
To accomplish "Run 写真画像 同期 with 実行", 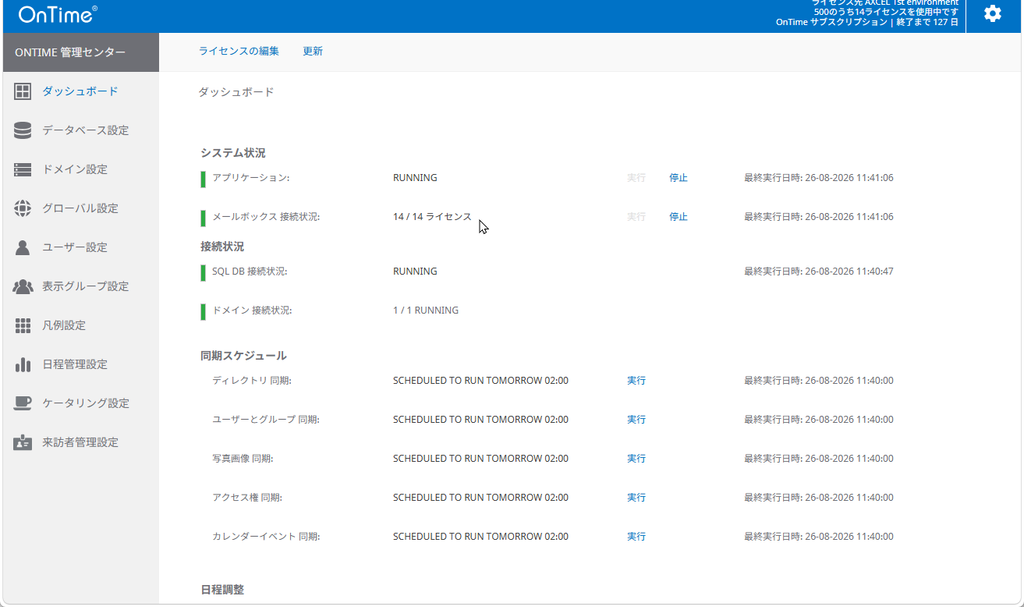I will [637, 459].
